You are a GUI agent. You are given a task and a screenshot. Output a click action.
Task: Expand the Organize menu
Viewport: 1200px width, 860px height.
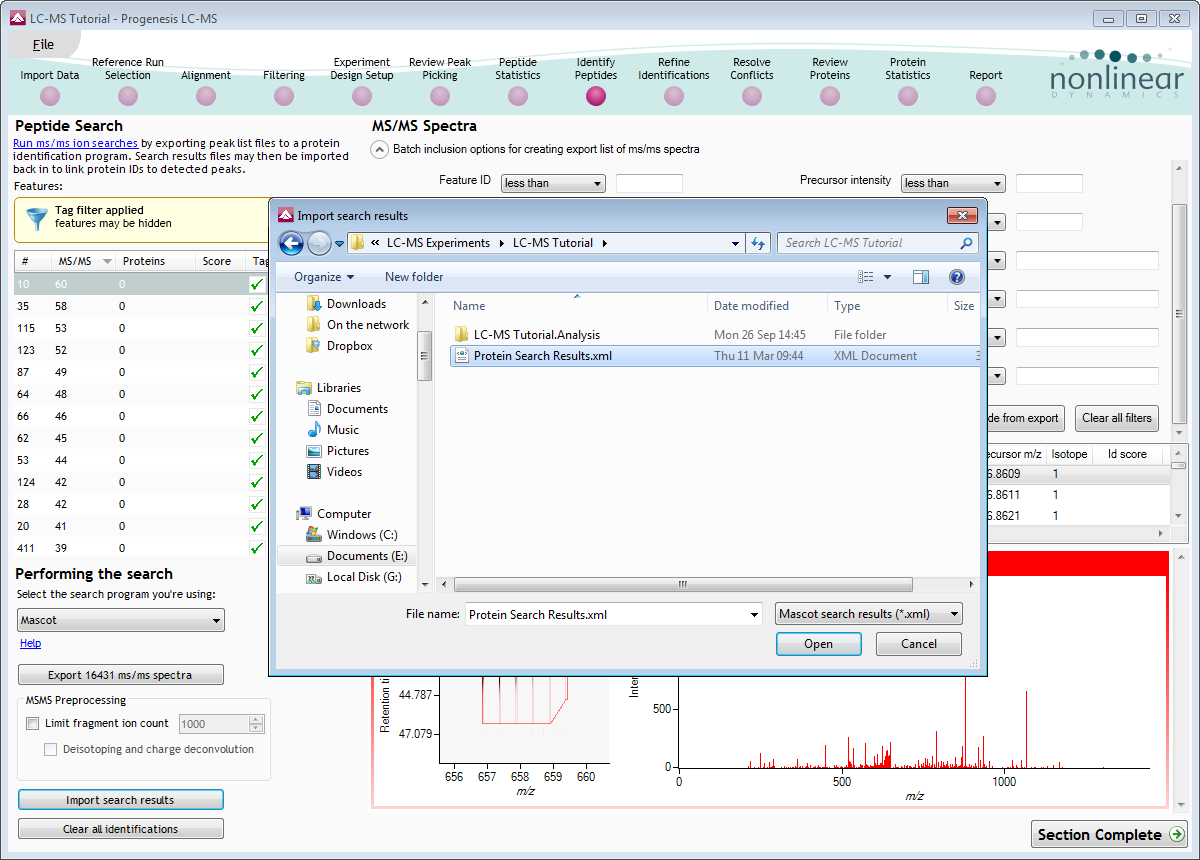coord(324,277)
